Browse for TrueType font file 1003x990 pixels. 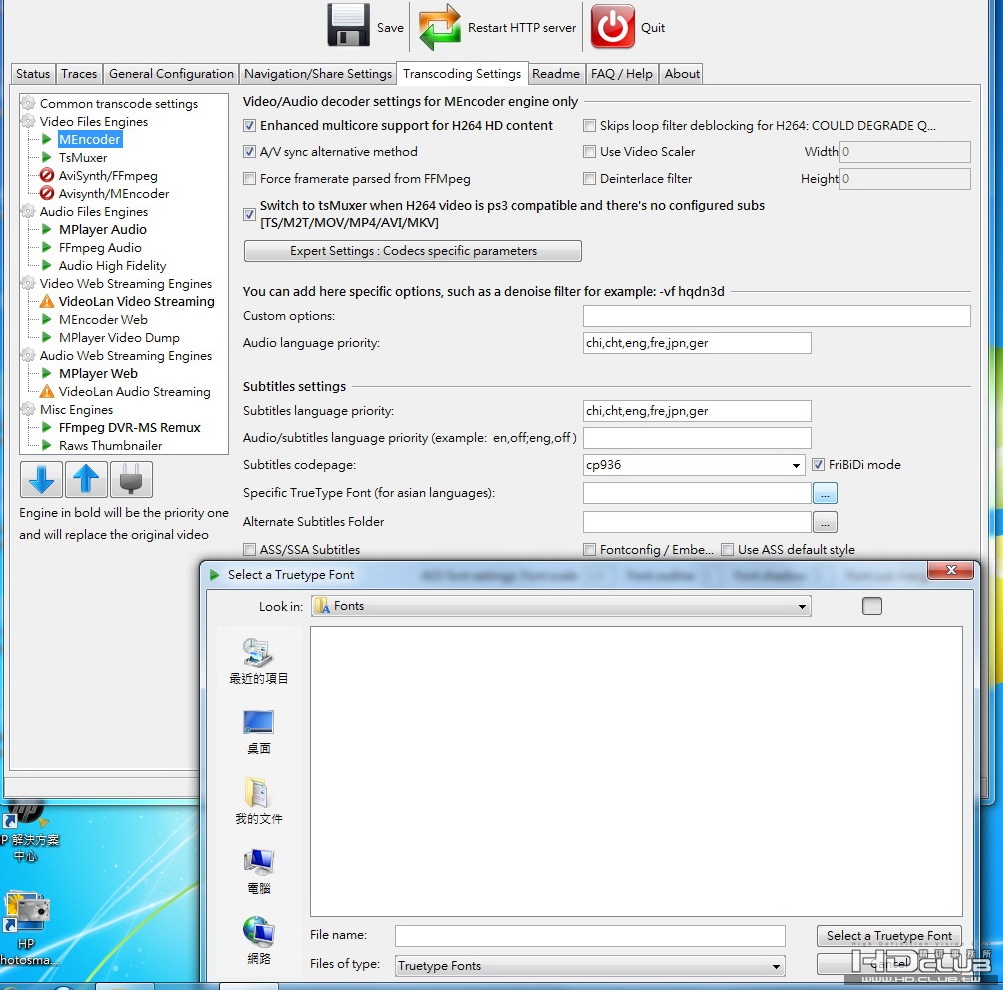pyautogui.click(x=825, y=493)
